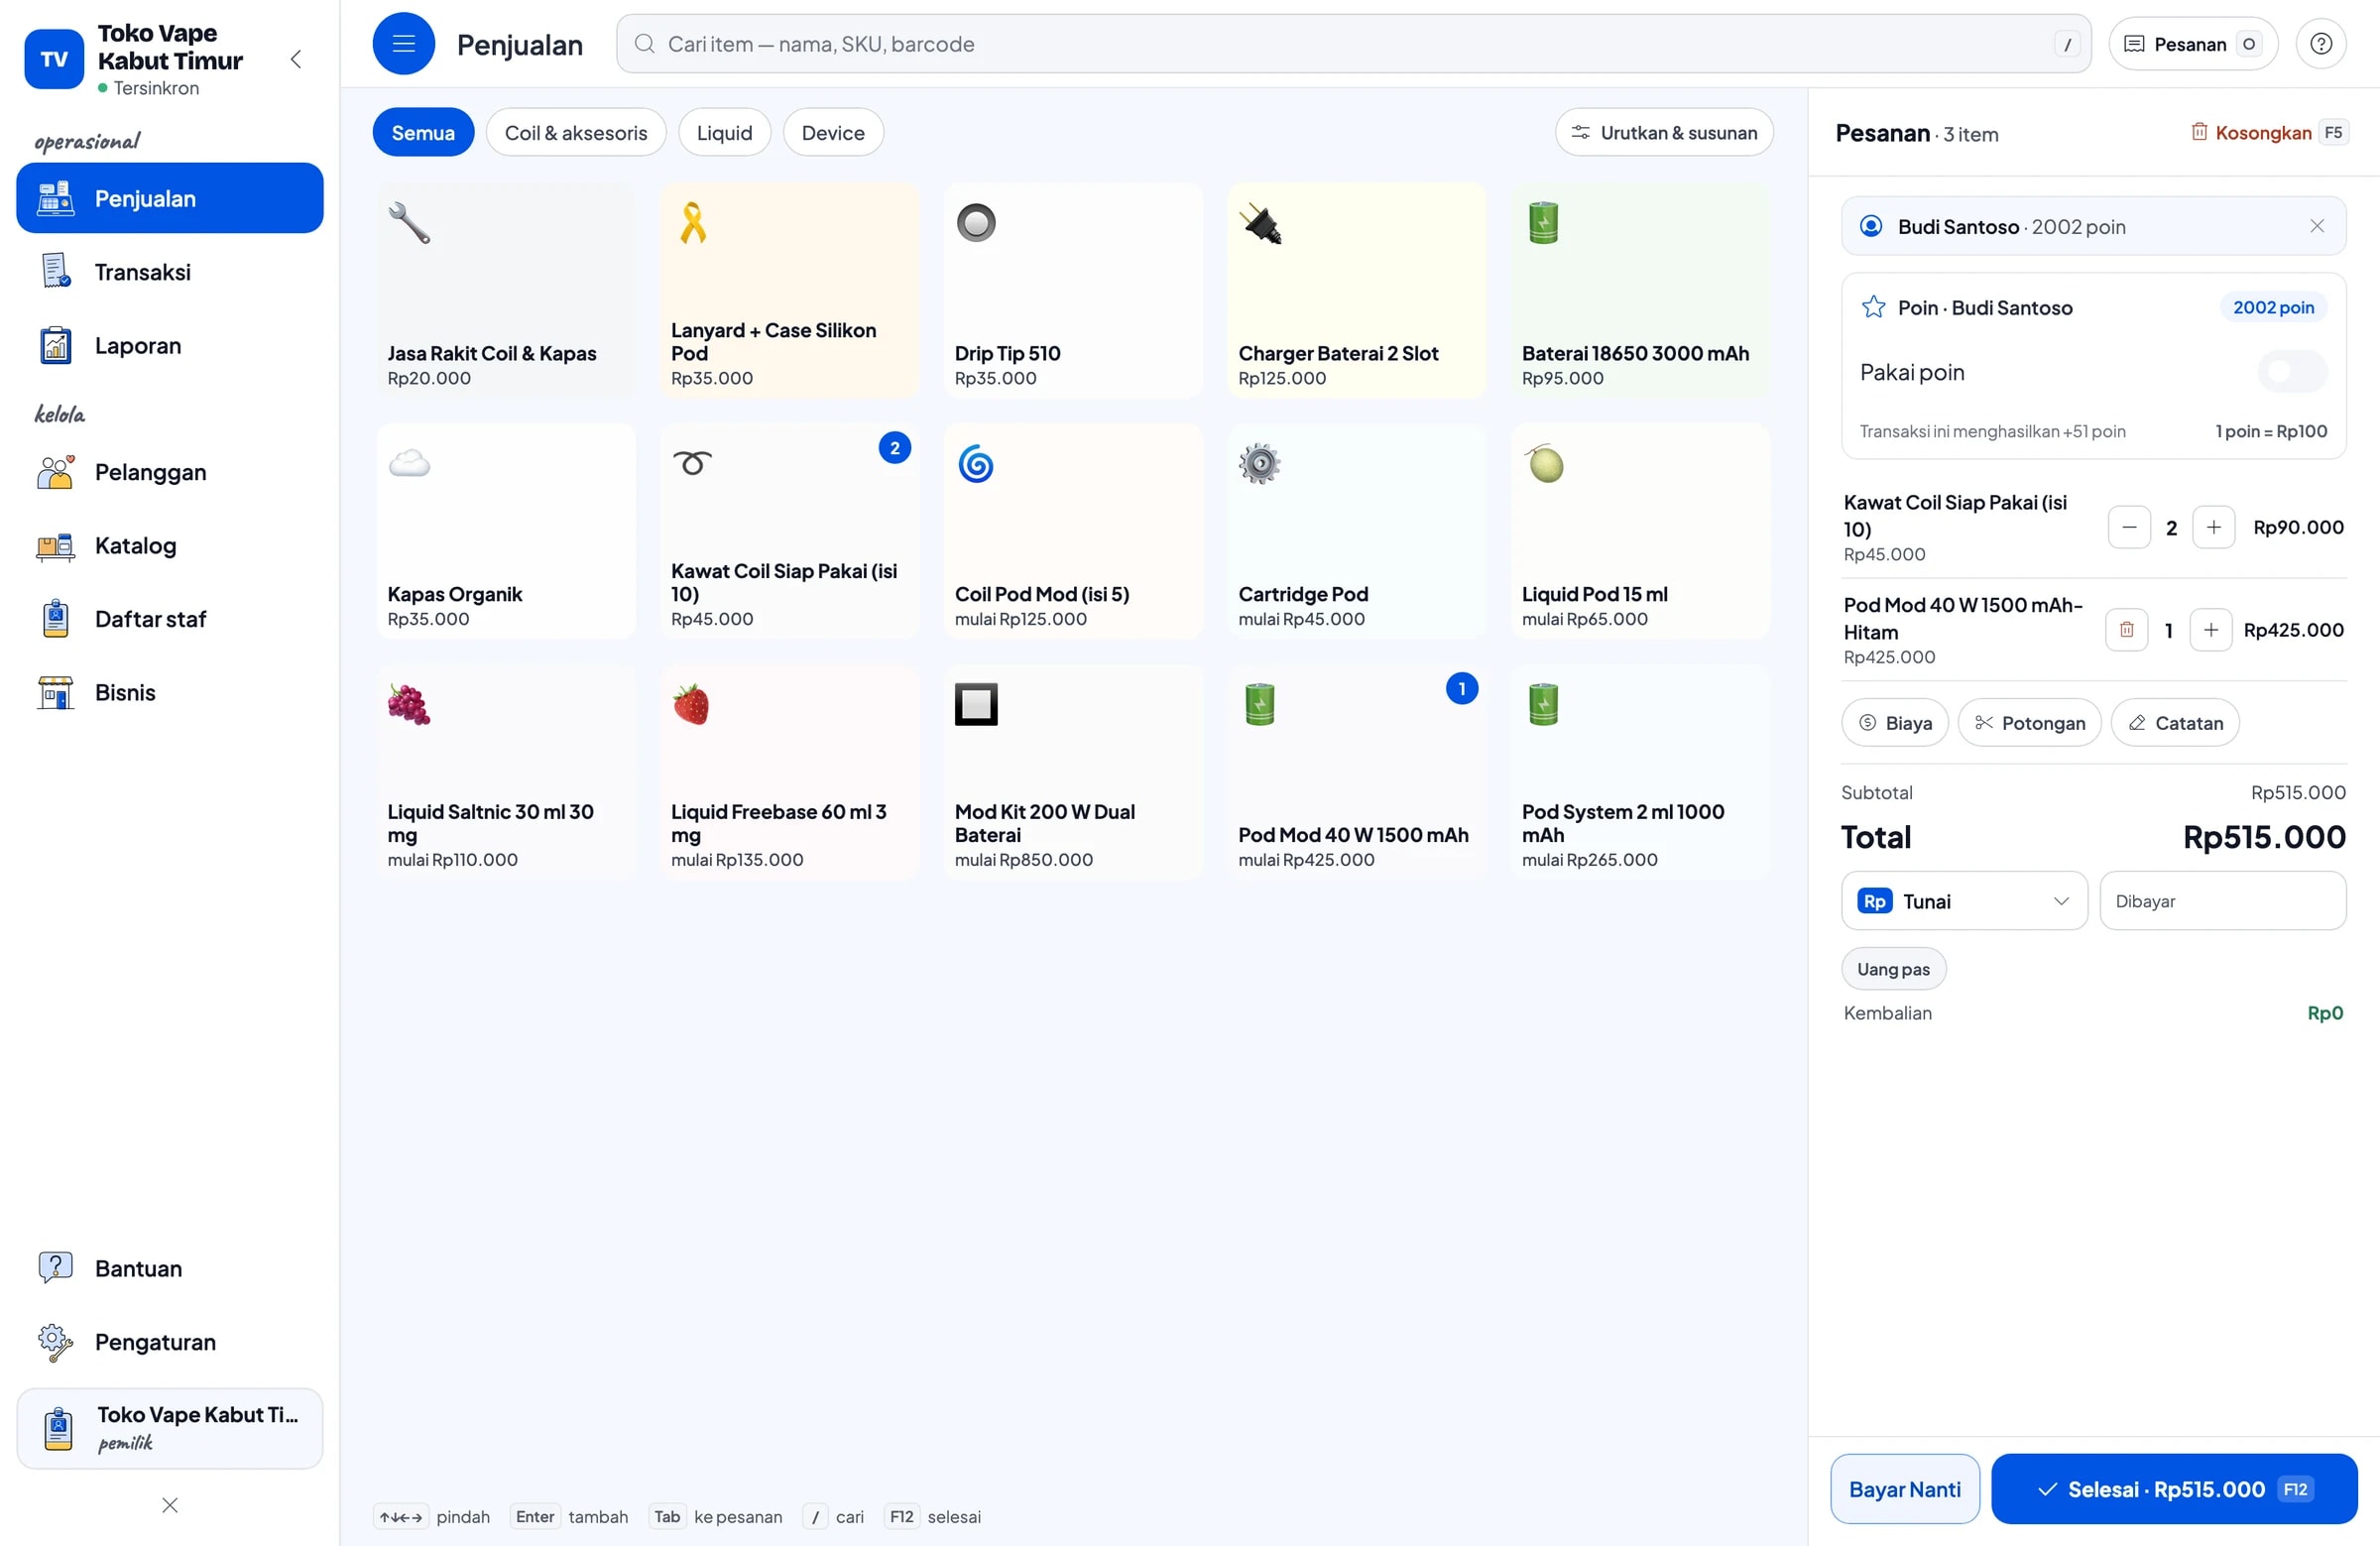2380x1546 pixels.
Task: Click the Dibayar amount field
Action: (x=2223, y=900)
